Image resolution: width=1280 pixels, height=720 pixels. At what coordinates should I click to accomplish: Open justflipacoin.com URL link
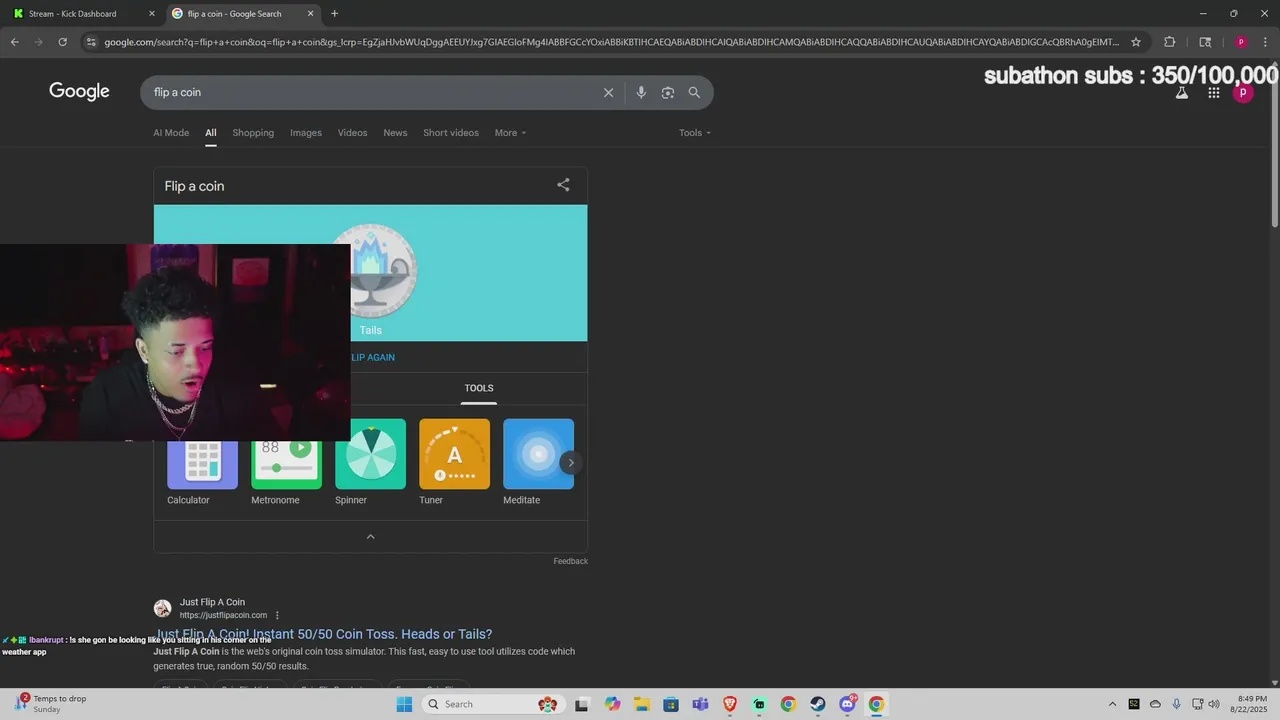point(223,615)
